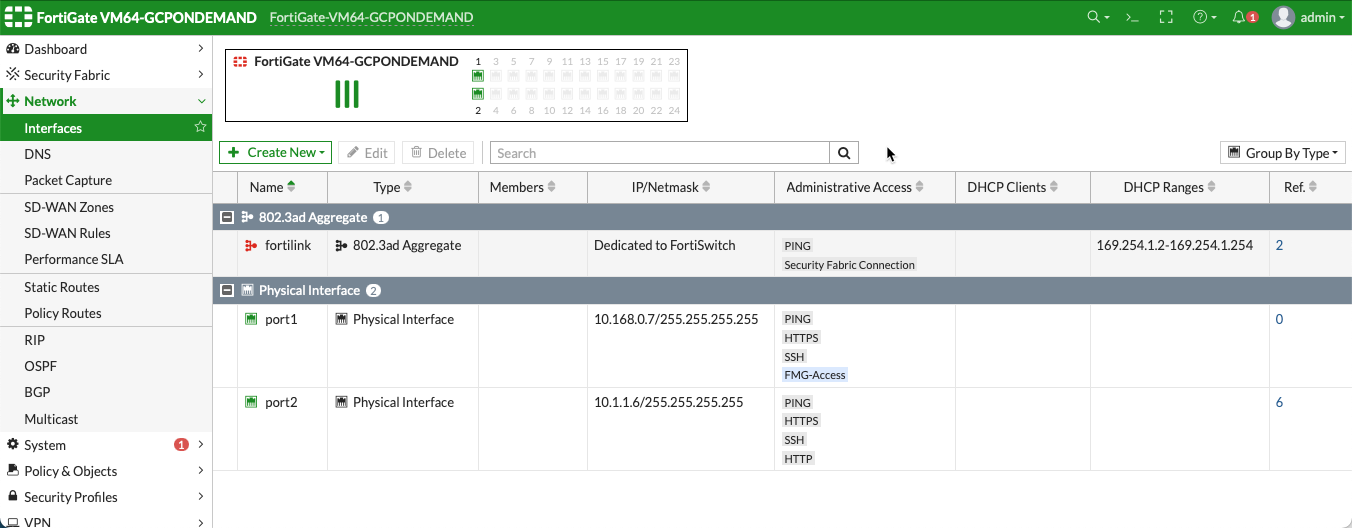The width and height of the screenshot is (1352, 528).
Task: Open the CLI console icon
Action: tap(1132, 17)
